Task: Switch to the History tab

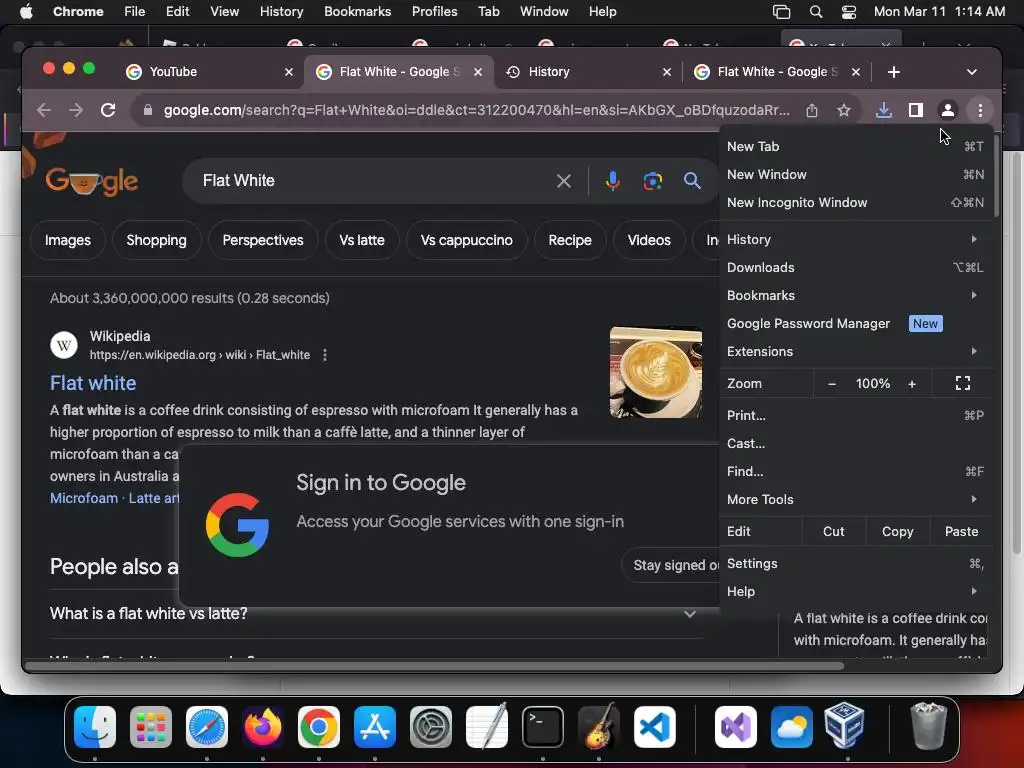Action: tap(586, 72)
